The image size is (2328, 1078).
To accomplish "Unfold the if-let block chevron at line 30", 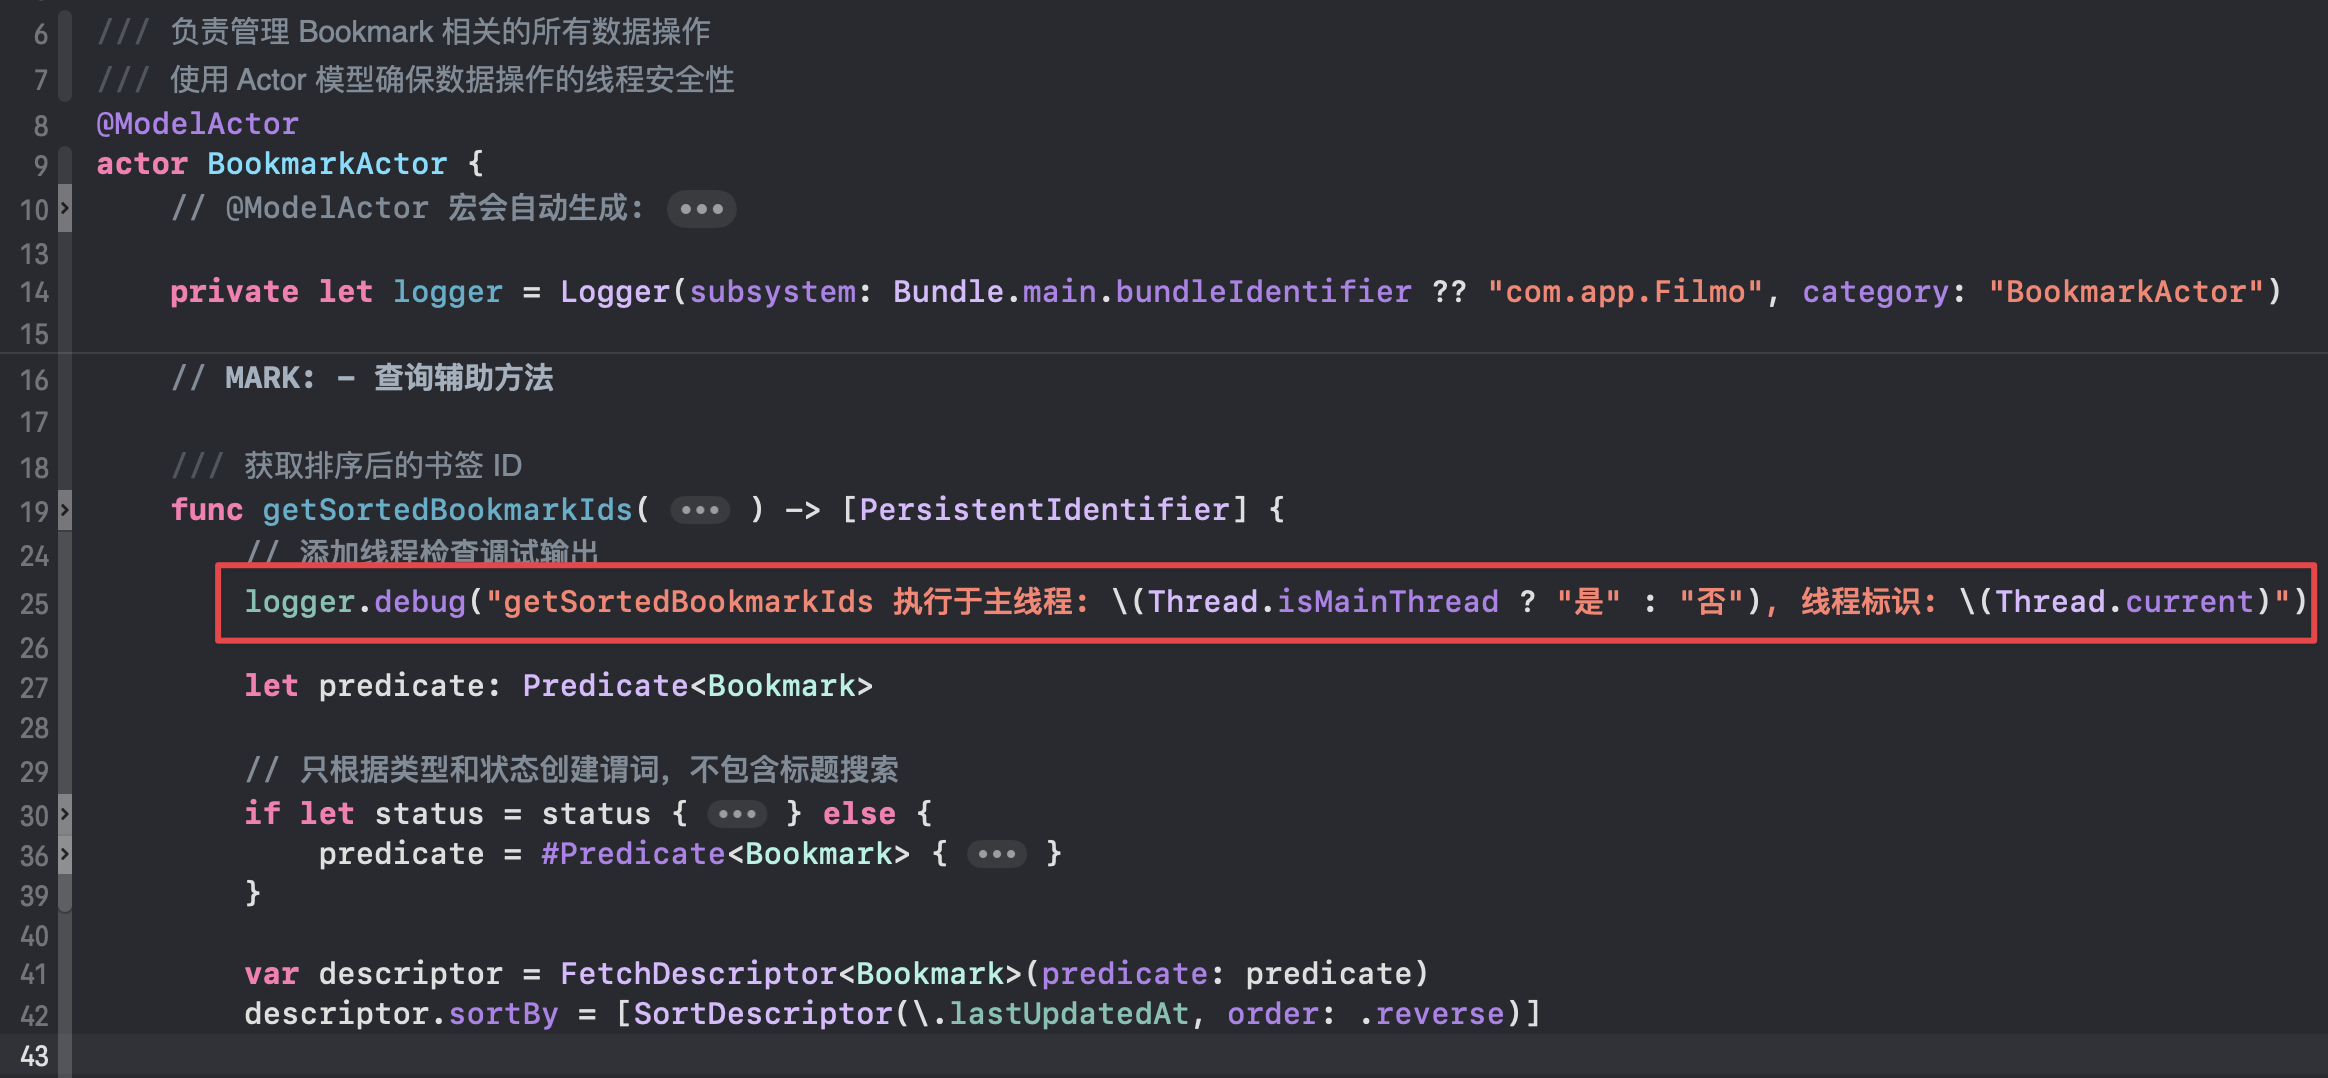I will click(x=65, y=814).
